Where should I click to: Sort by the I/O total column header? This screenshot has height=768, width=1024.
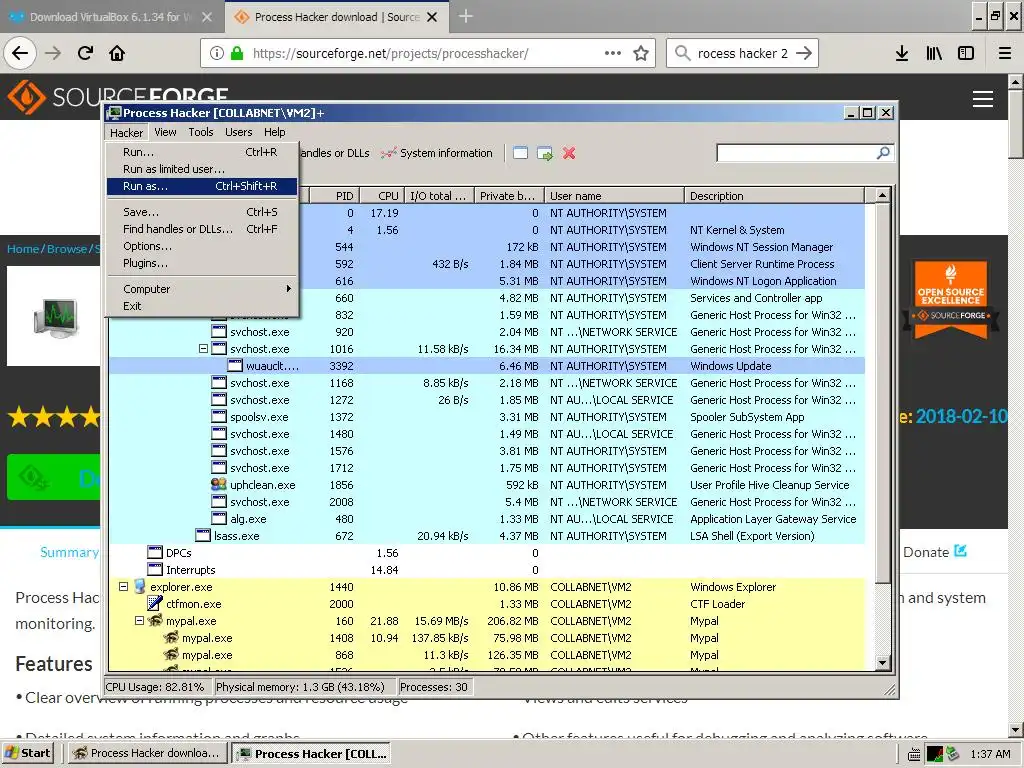[439, 196]
